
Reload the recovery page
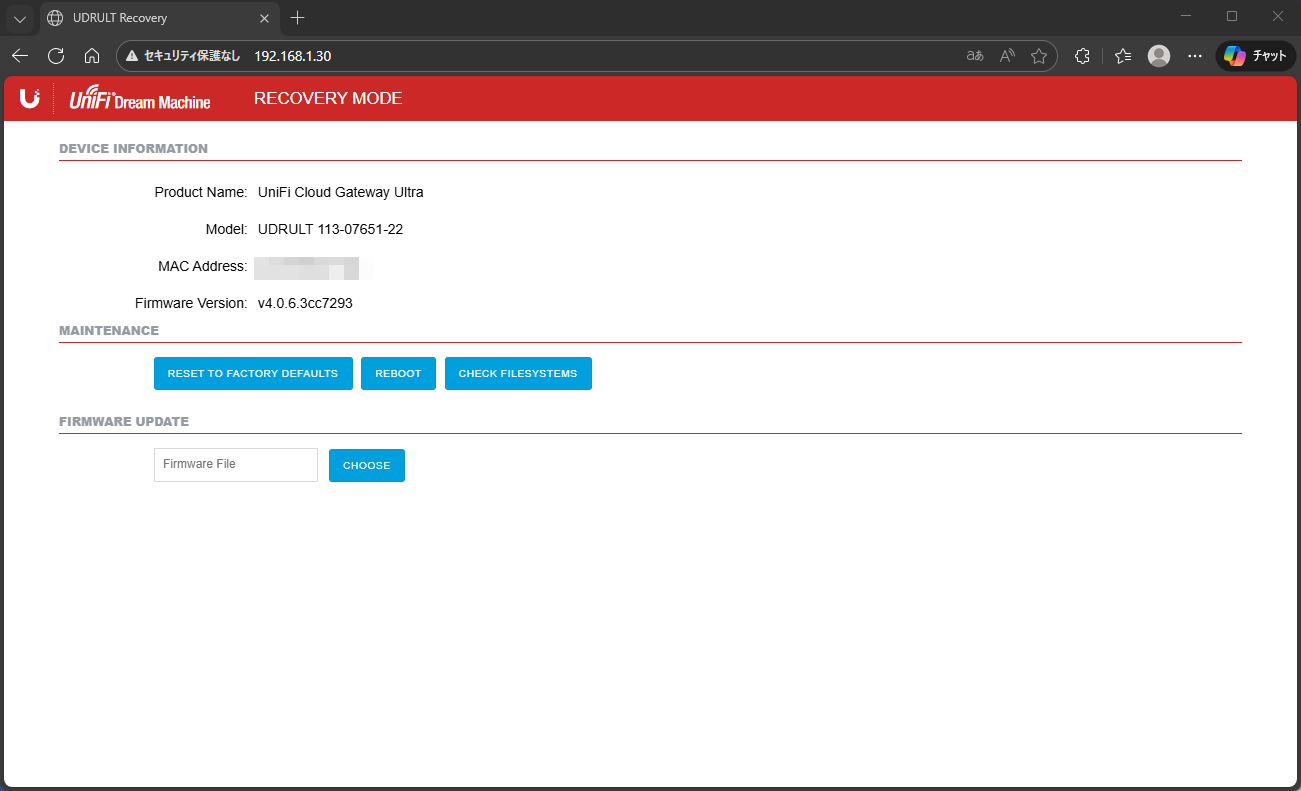56,56
